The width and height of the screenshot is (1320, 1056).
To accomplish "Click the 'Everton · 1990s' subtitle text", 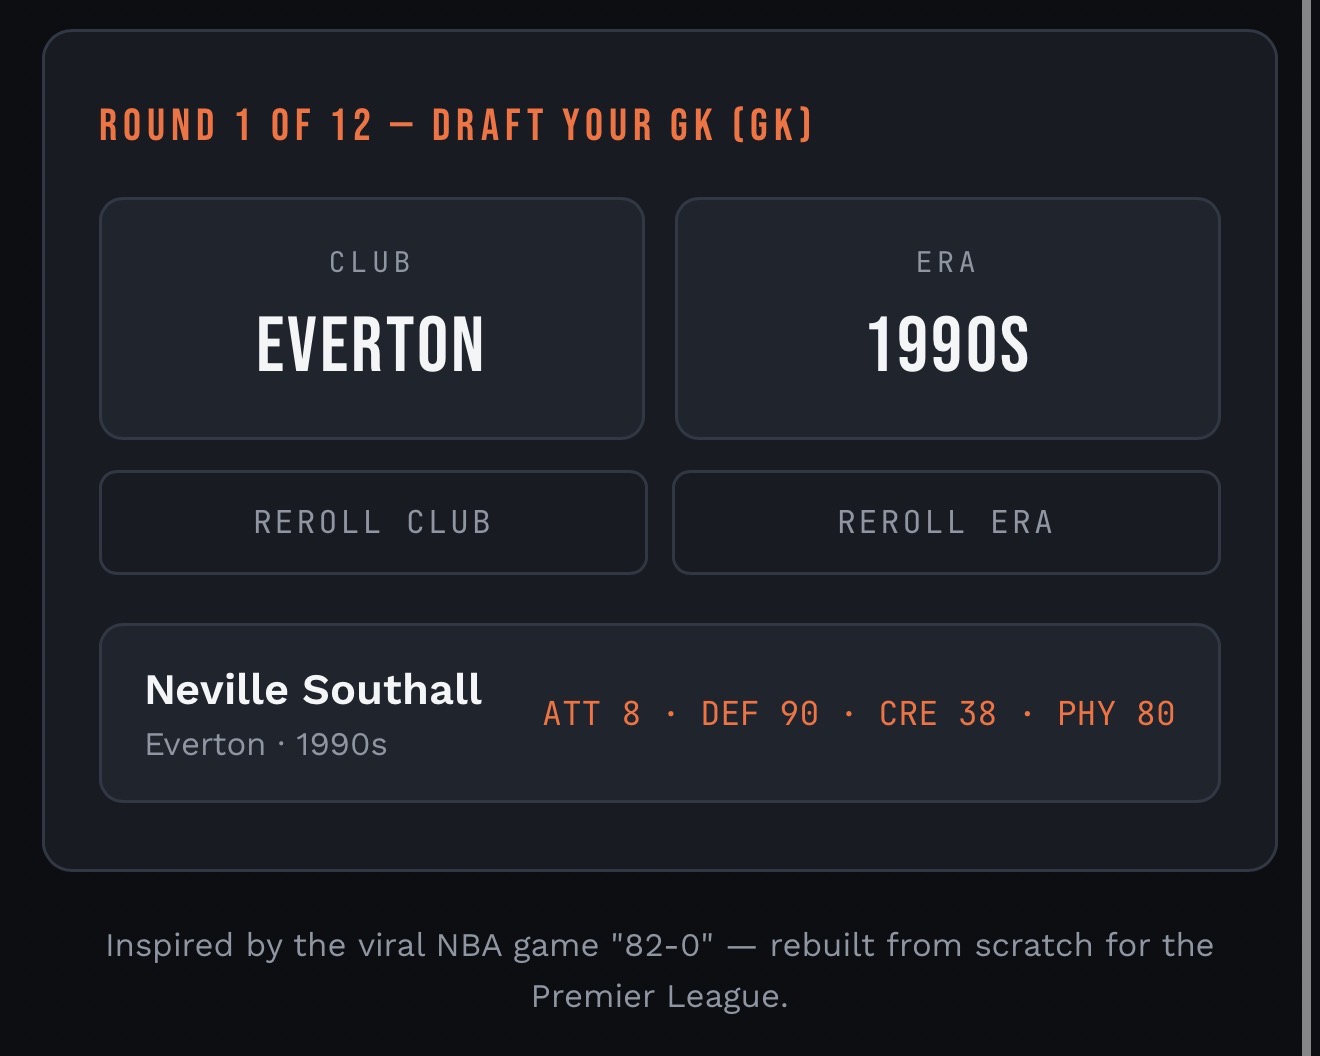I will [x=266, y=745].
